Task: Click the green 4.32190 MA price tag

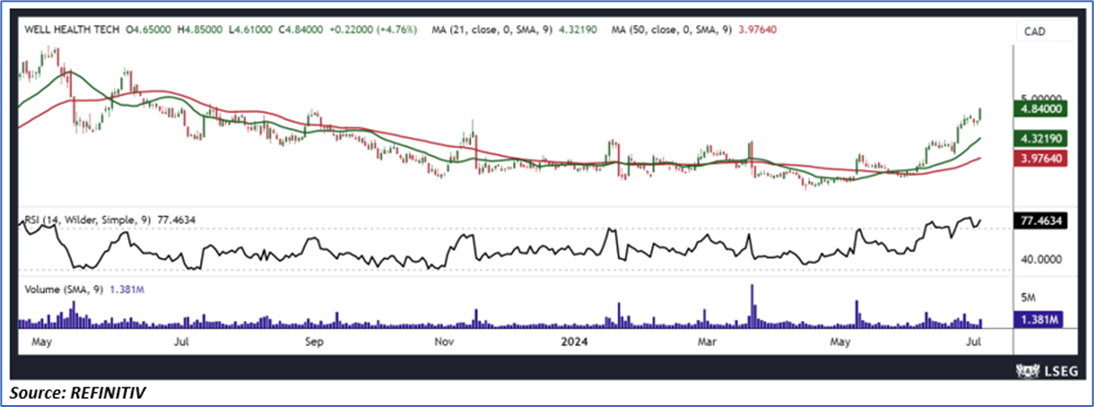Action: pos(1040,138)
